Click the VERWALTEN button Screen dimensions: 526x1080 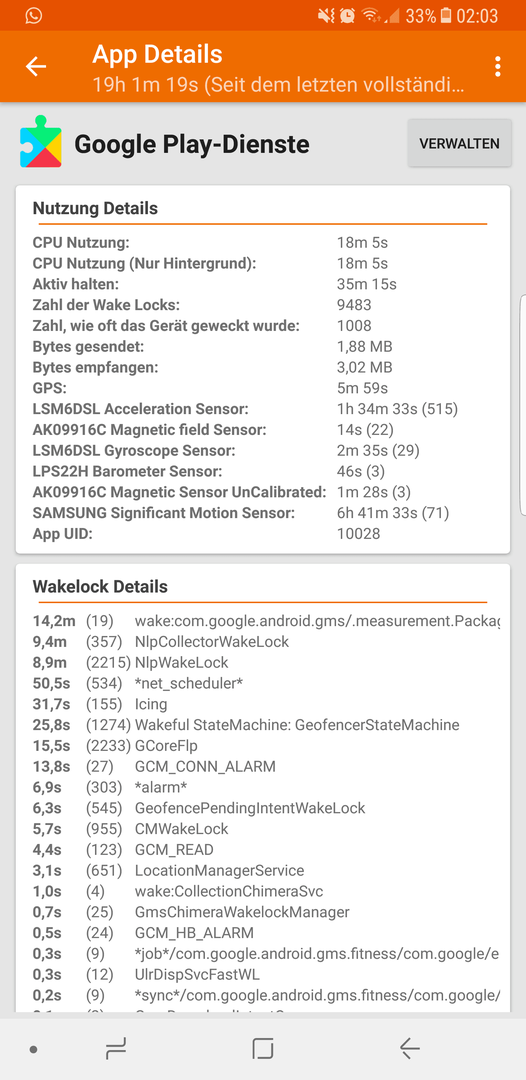459,143
